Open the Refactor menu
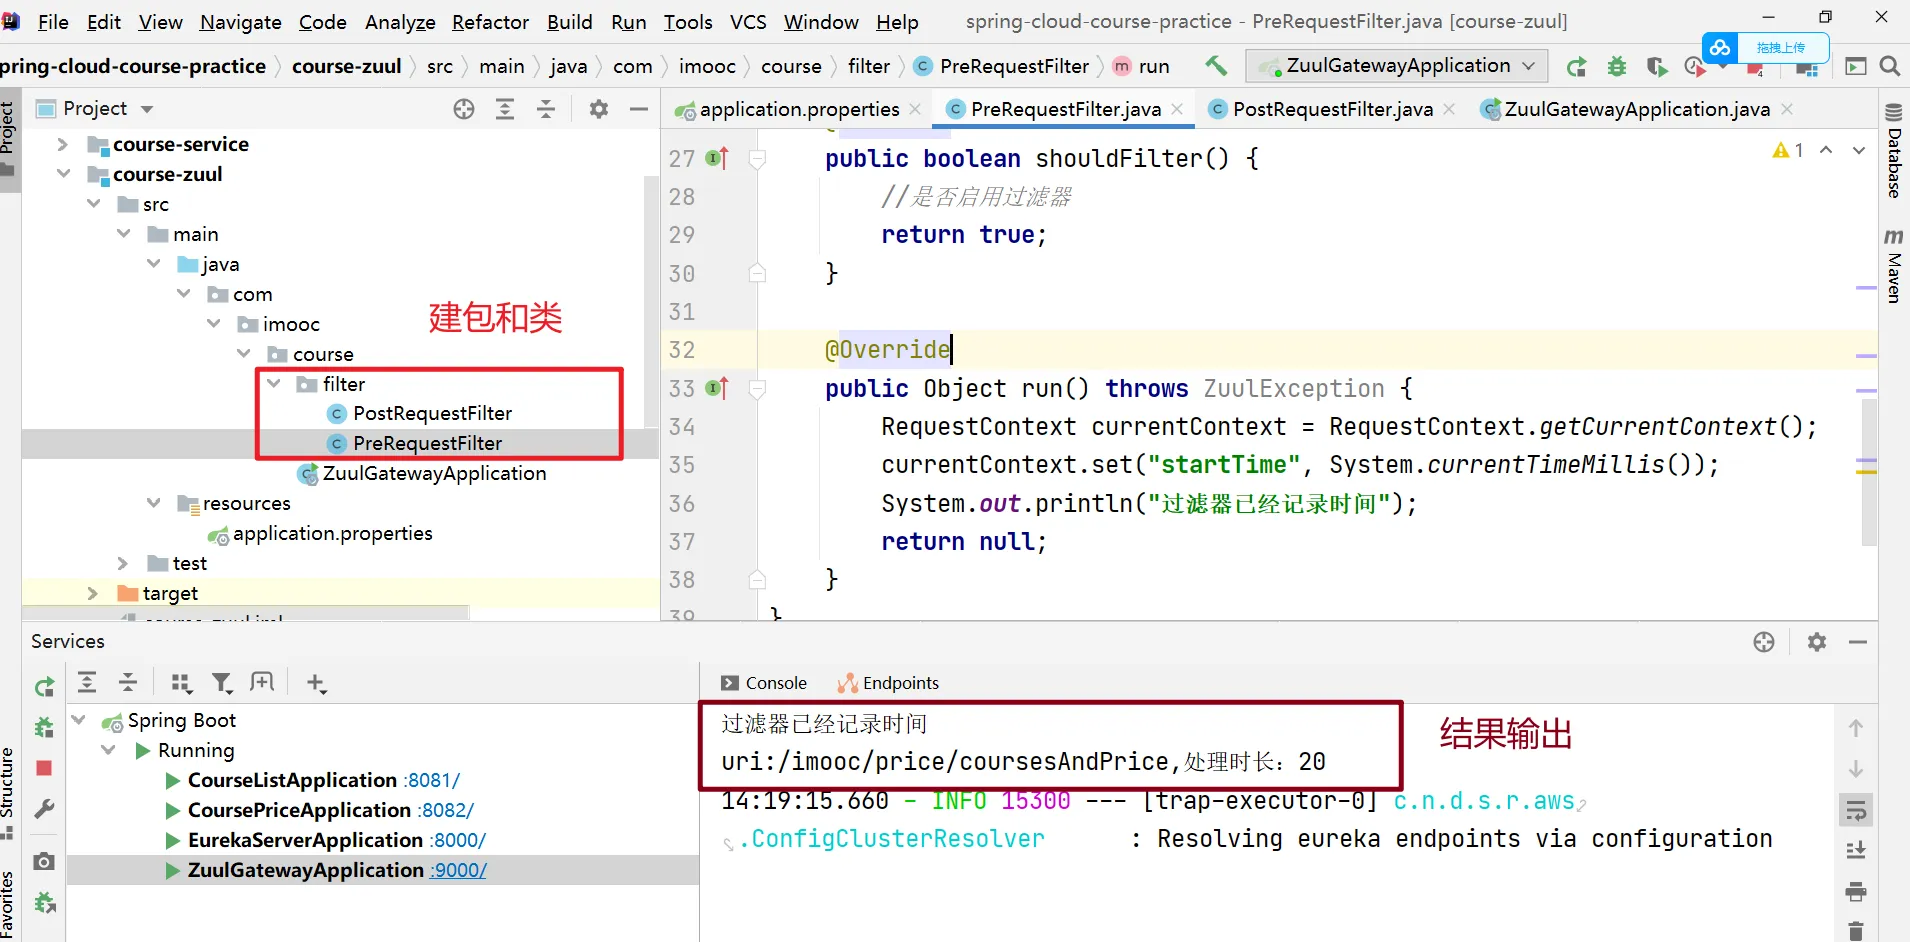 490,22
